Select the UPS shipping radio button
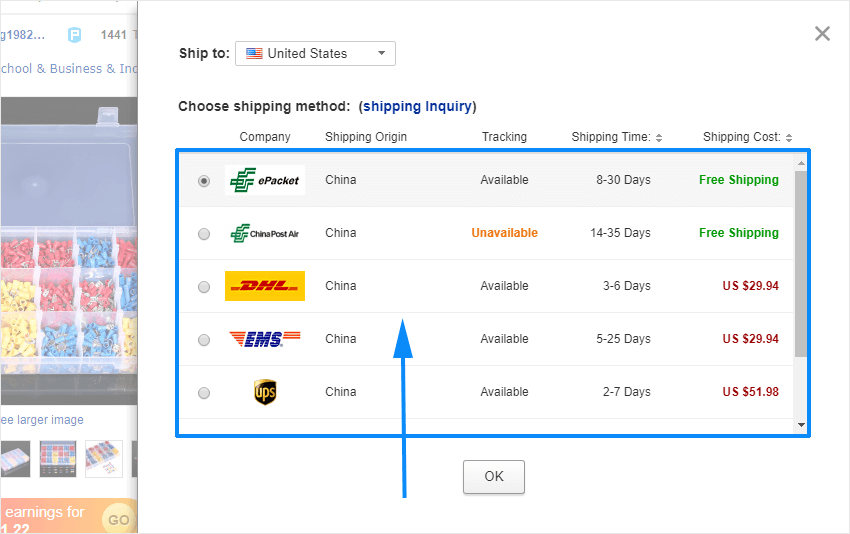Screen dimensions: 850x534 click(x=204, y=393)
